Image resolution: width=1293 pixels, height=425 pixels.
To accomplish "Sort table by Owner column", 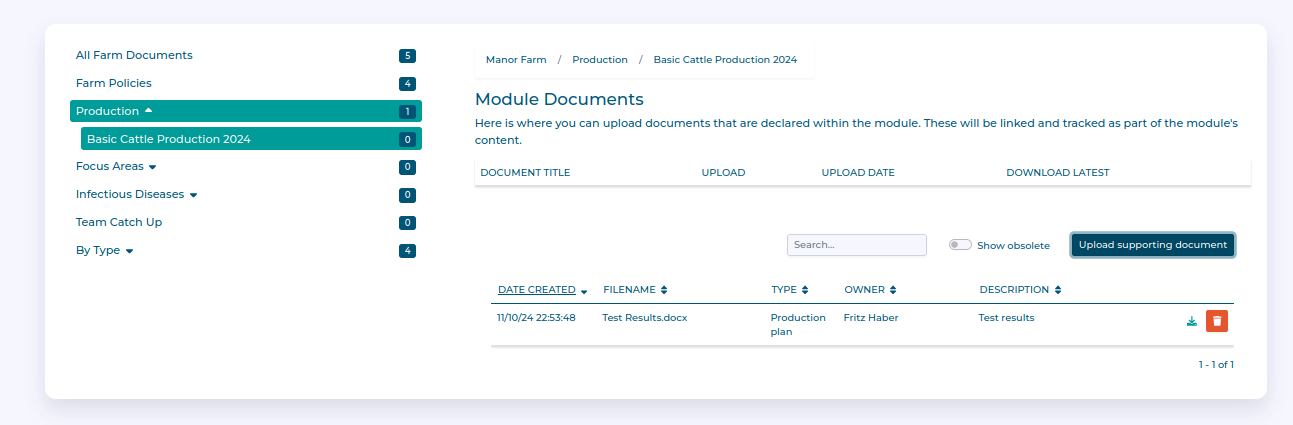I will pyautogui.click(x=893, y=290).
